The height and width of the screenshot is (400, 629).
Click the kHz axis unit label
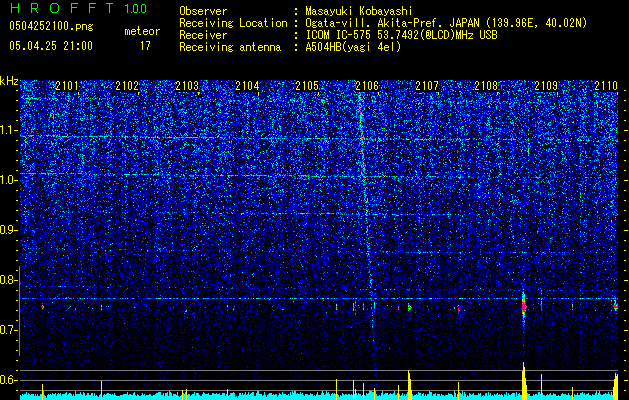pyautogui.click(x=9, y=81)
